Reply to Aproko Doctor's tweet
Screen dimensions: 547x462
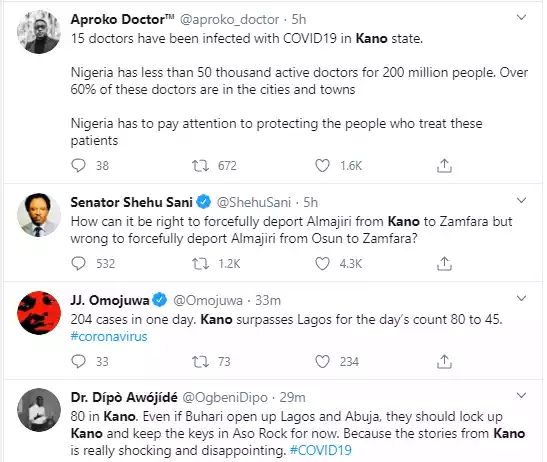coord(78,165)
